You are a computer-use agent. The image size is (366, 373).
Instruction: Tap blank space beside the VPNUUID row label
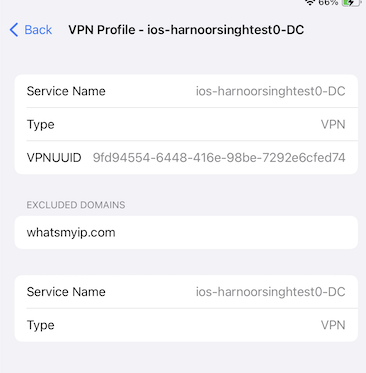coord(87,158)
